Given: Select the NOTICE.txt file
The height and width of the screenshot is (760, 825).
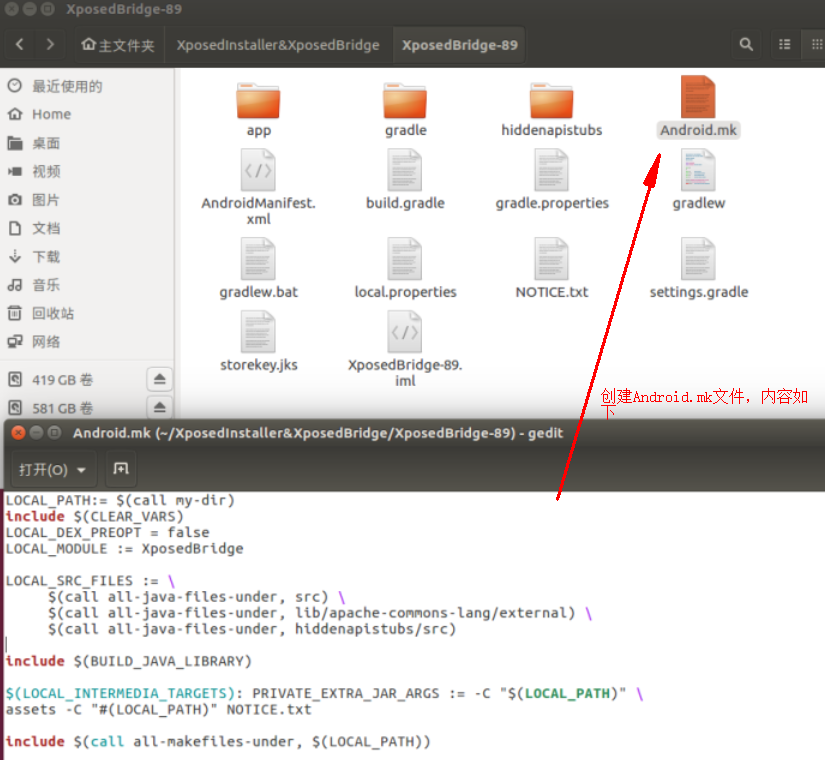Looking at the screenshot, I should click(x=551, y=268).
